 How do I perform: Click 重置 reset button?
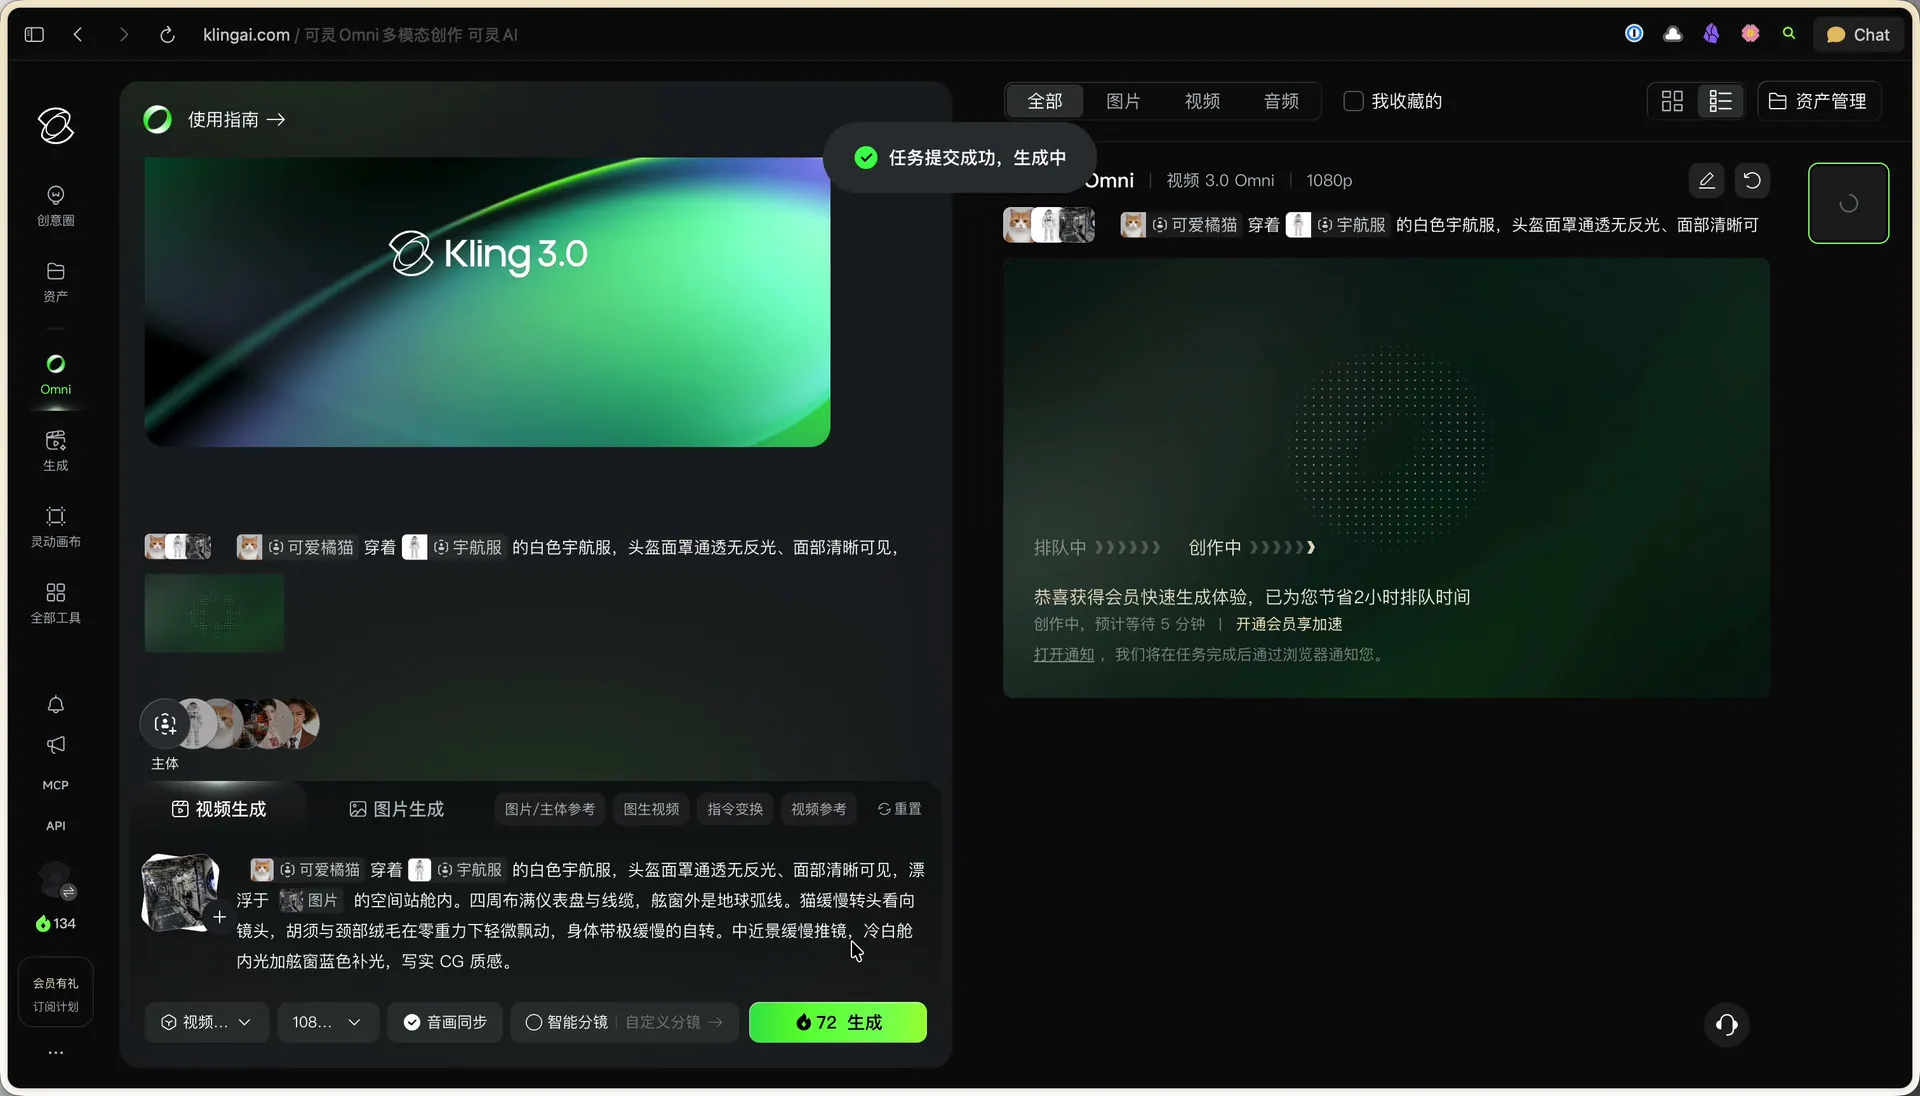pyautogui.click(x=900, y=809)
